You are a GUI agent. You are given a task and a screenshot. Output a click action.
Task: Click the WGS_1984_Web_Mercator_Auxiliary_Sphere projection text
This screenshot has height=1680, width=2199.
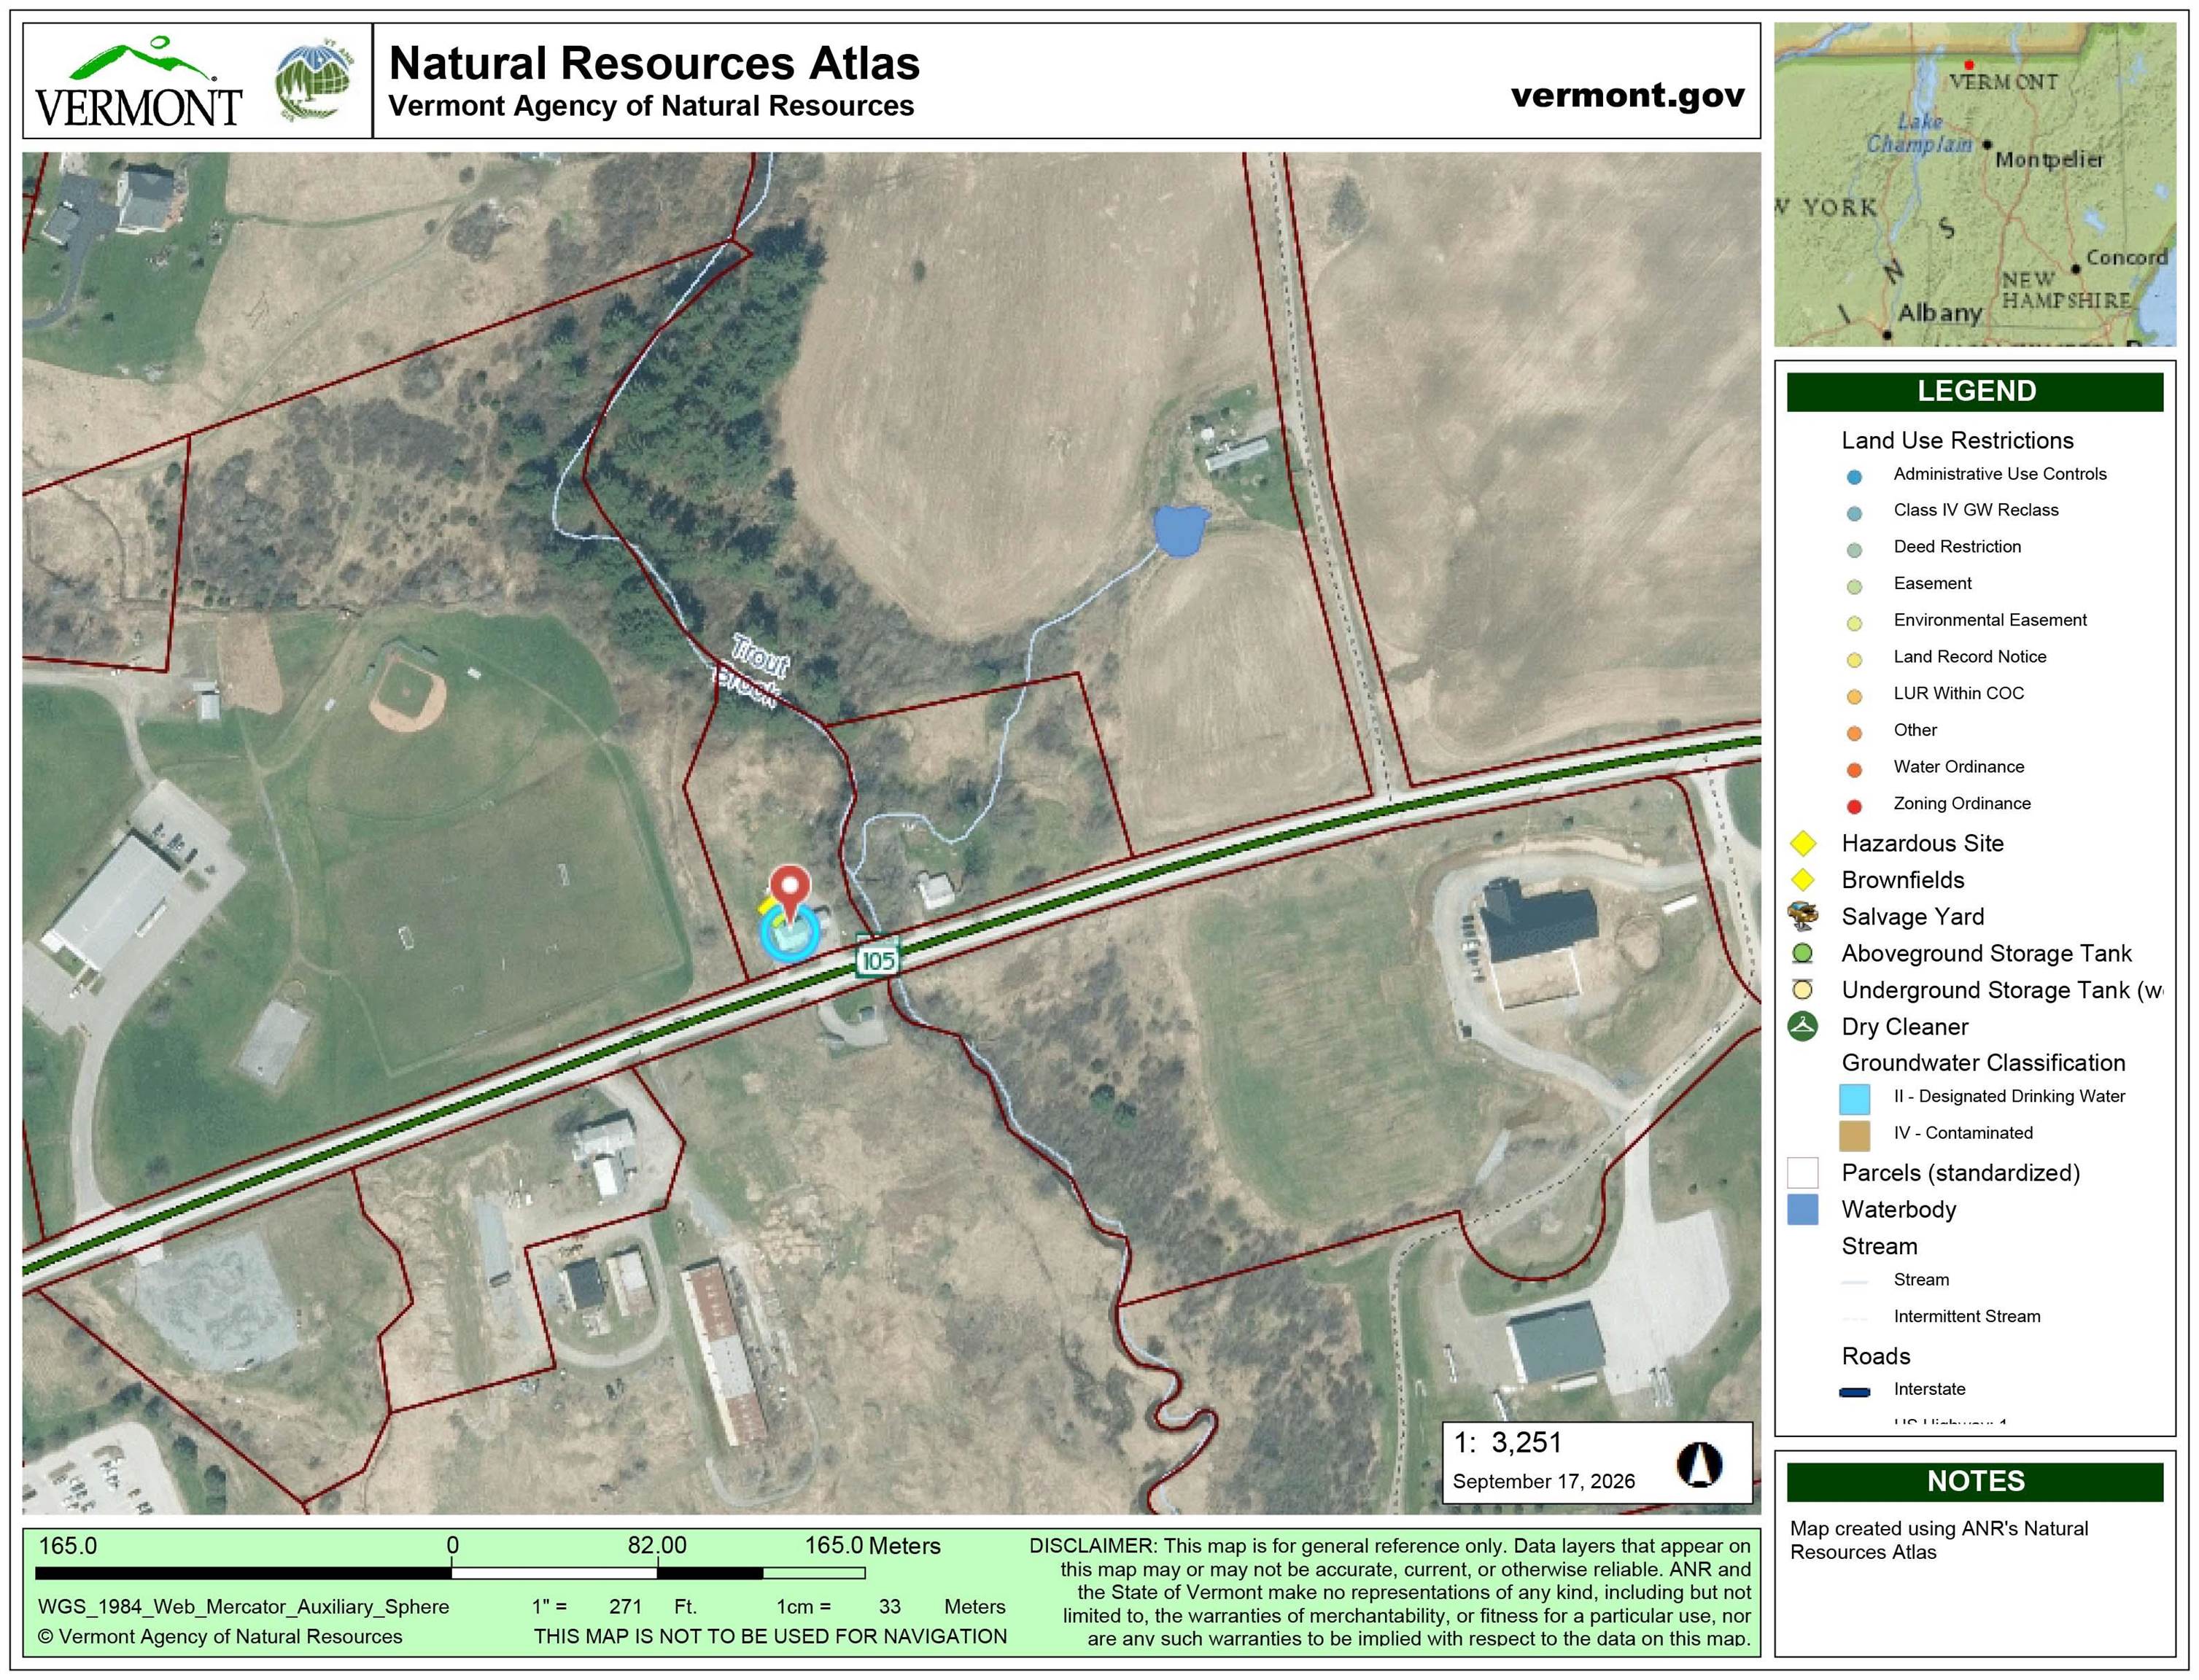[x=243, y=1606]
